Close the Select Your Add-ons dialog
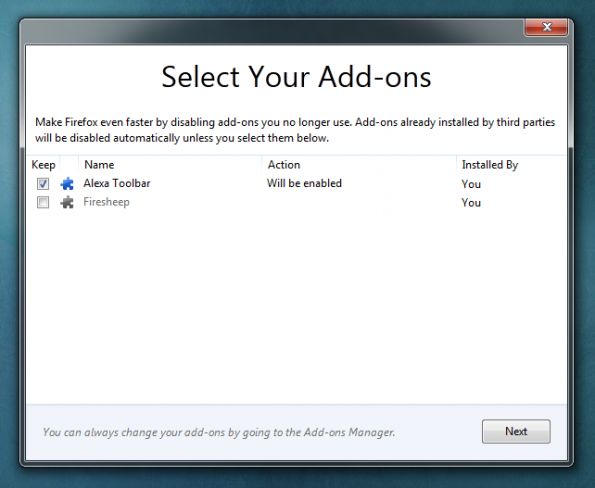The image size is (595, 488). coord(546,27)
